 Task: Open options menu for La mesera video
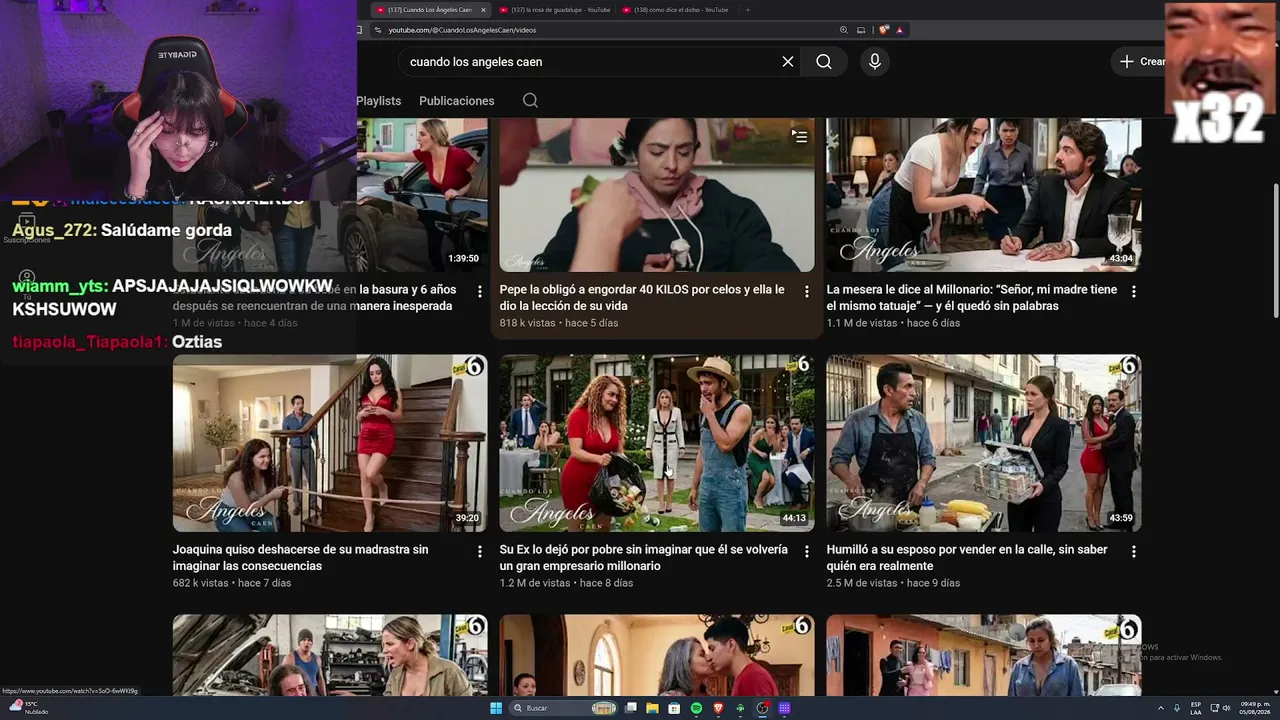pyautogui.click(x=1134, y=292)
